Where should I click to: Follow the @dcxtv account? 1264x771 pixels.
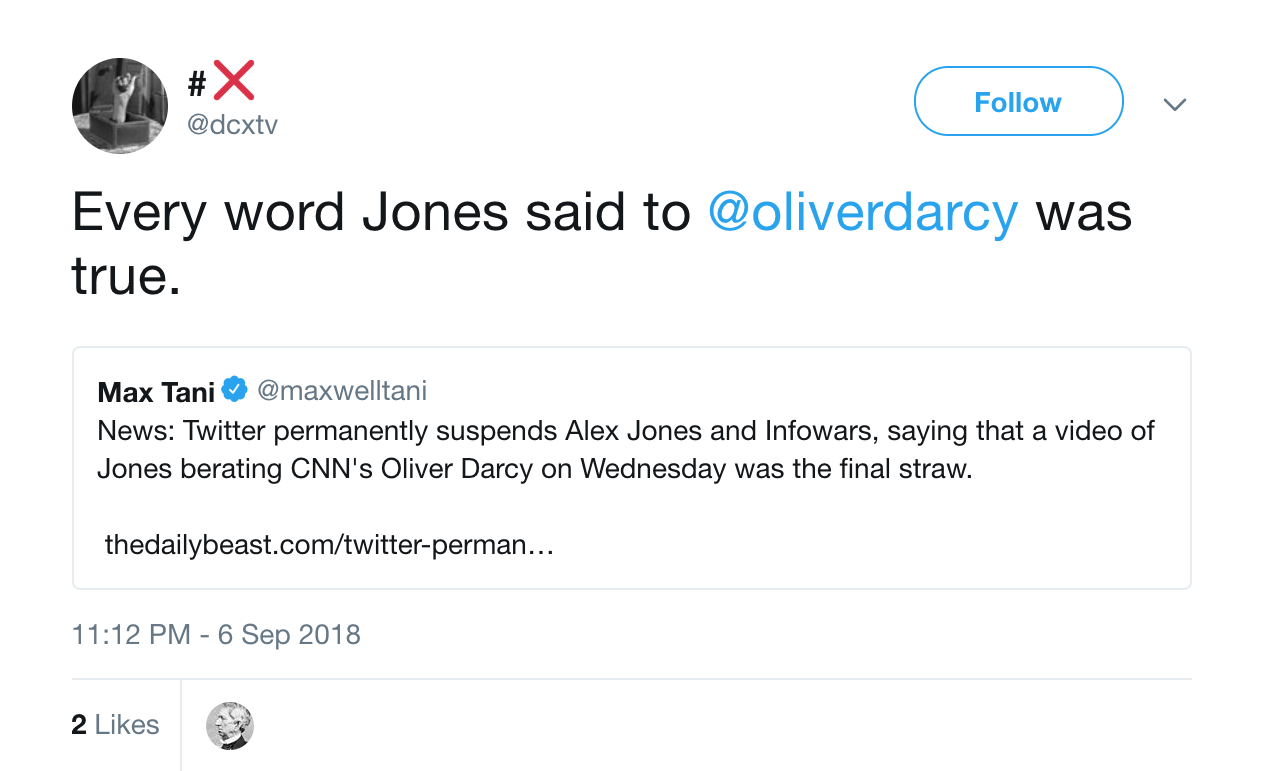point(1018,101)
